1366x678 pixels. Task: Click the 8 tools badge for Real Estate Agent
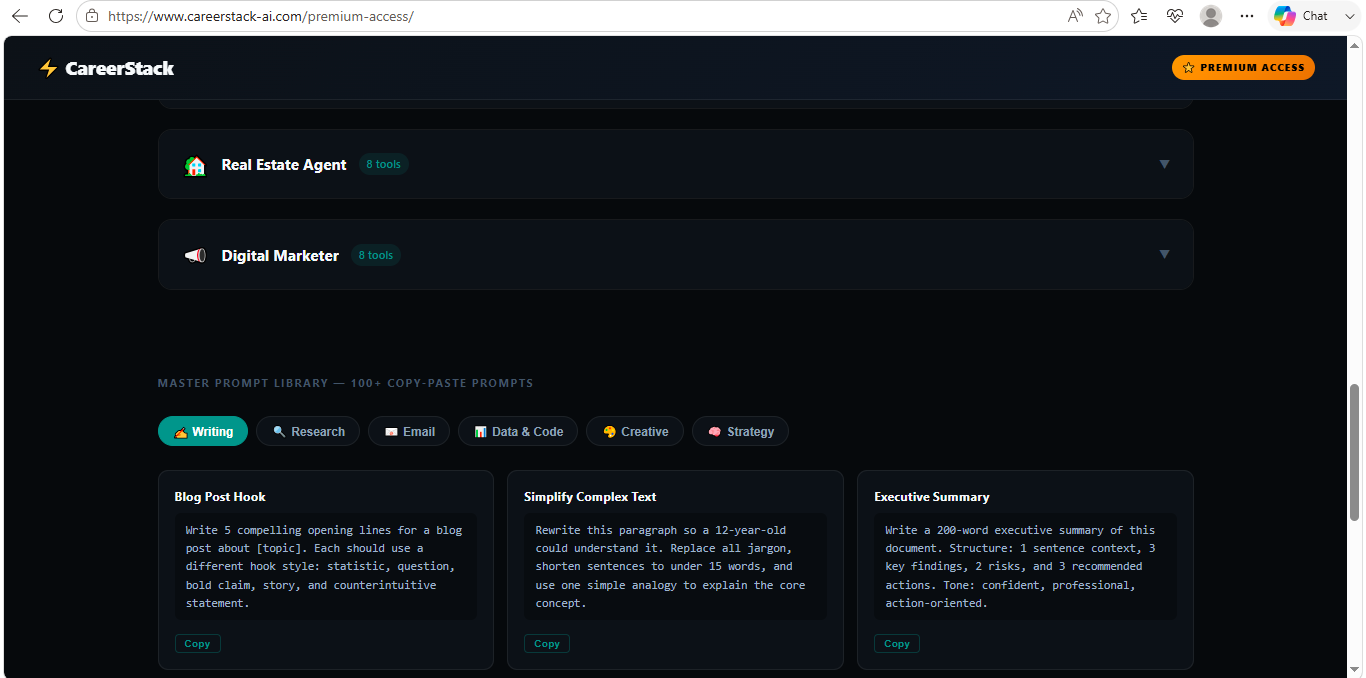(383, 164)
